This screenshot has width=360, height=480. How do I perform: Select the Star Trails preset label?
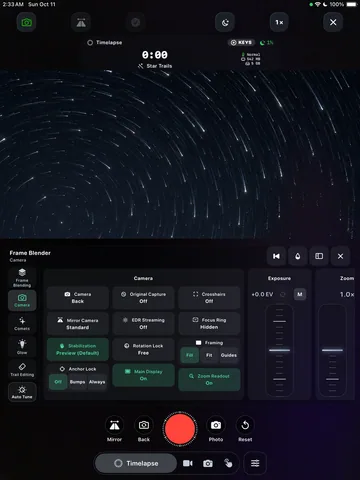point(155,66)
